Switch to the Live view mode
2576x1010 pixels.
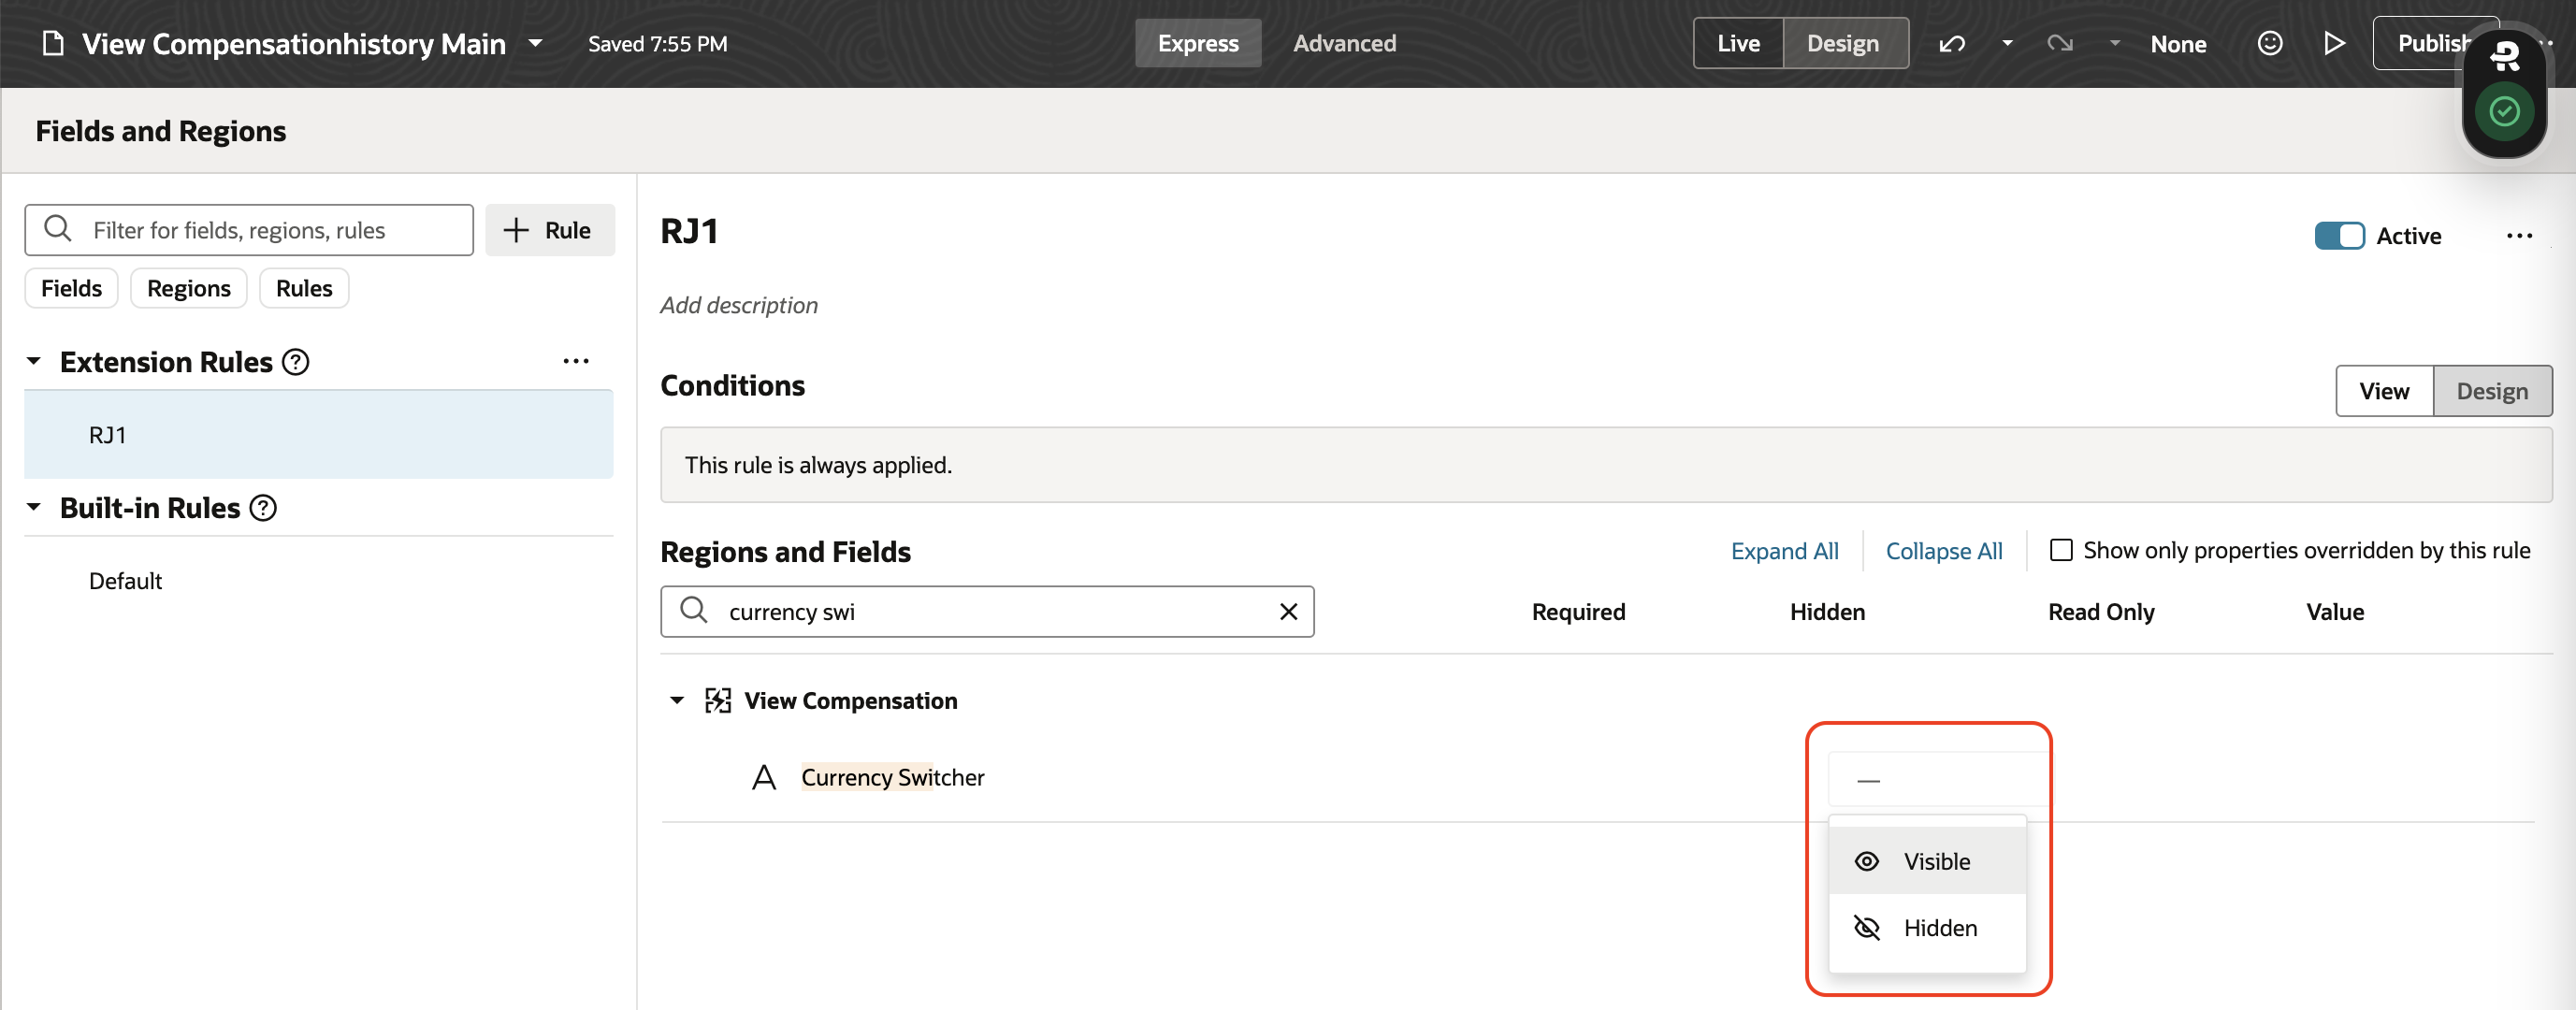point(1738,43)
